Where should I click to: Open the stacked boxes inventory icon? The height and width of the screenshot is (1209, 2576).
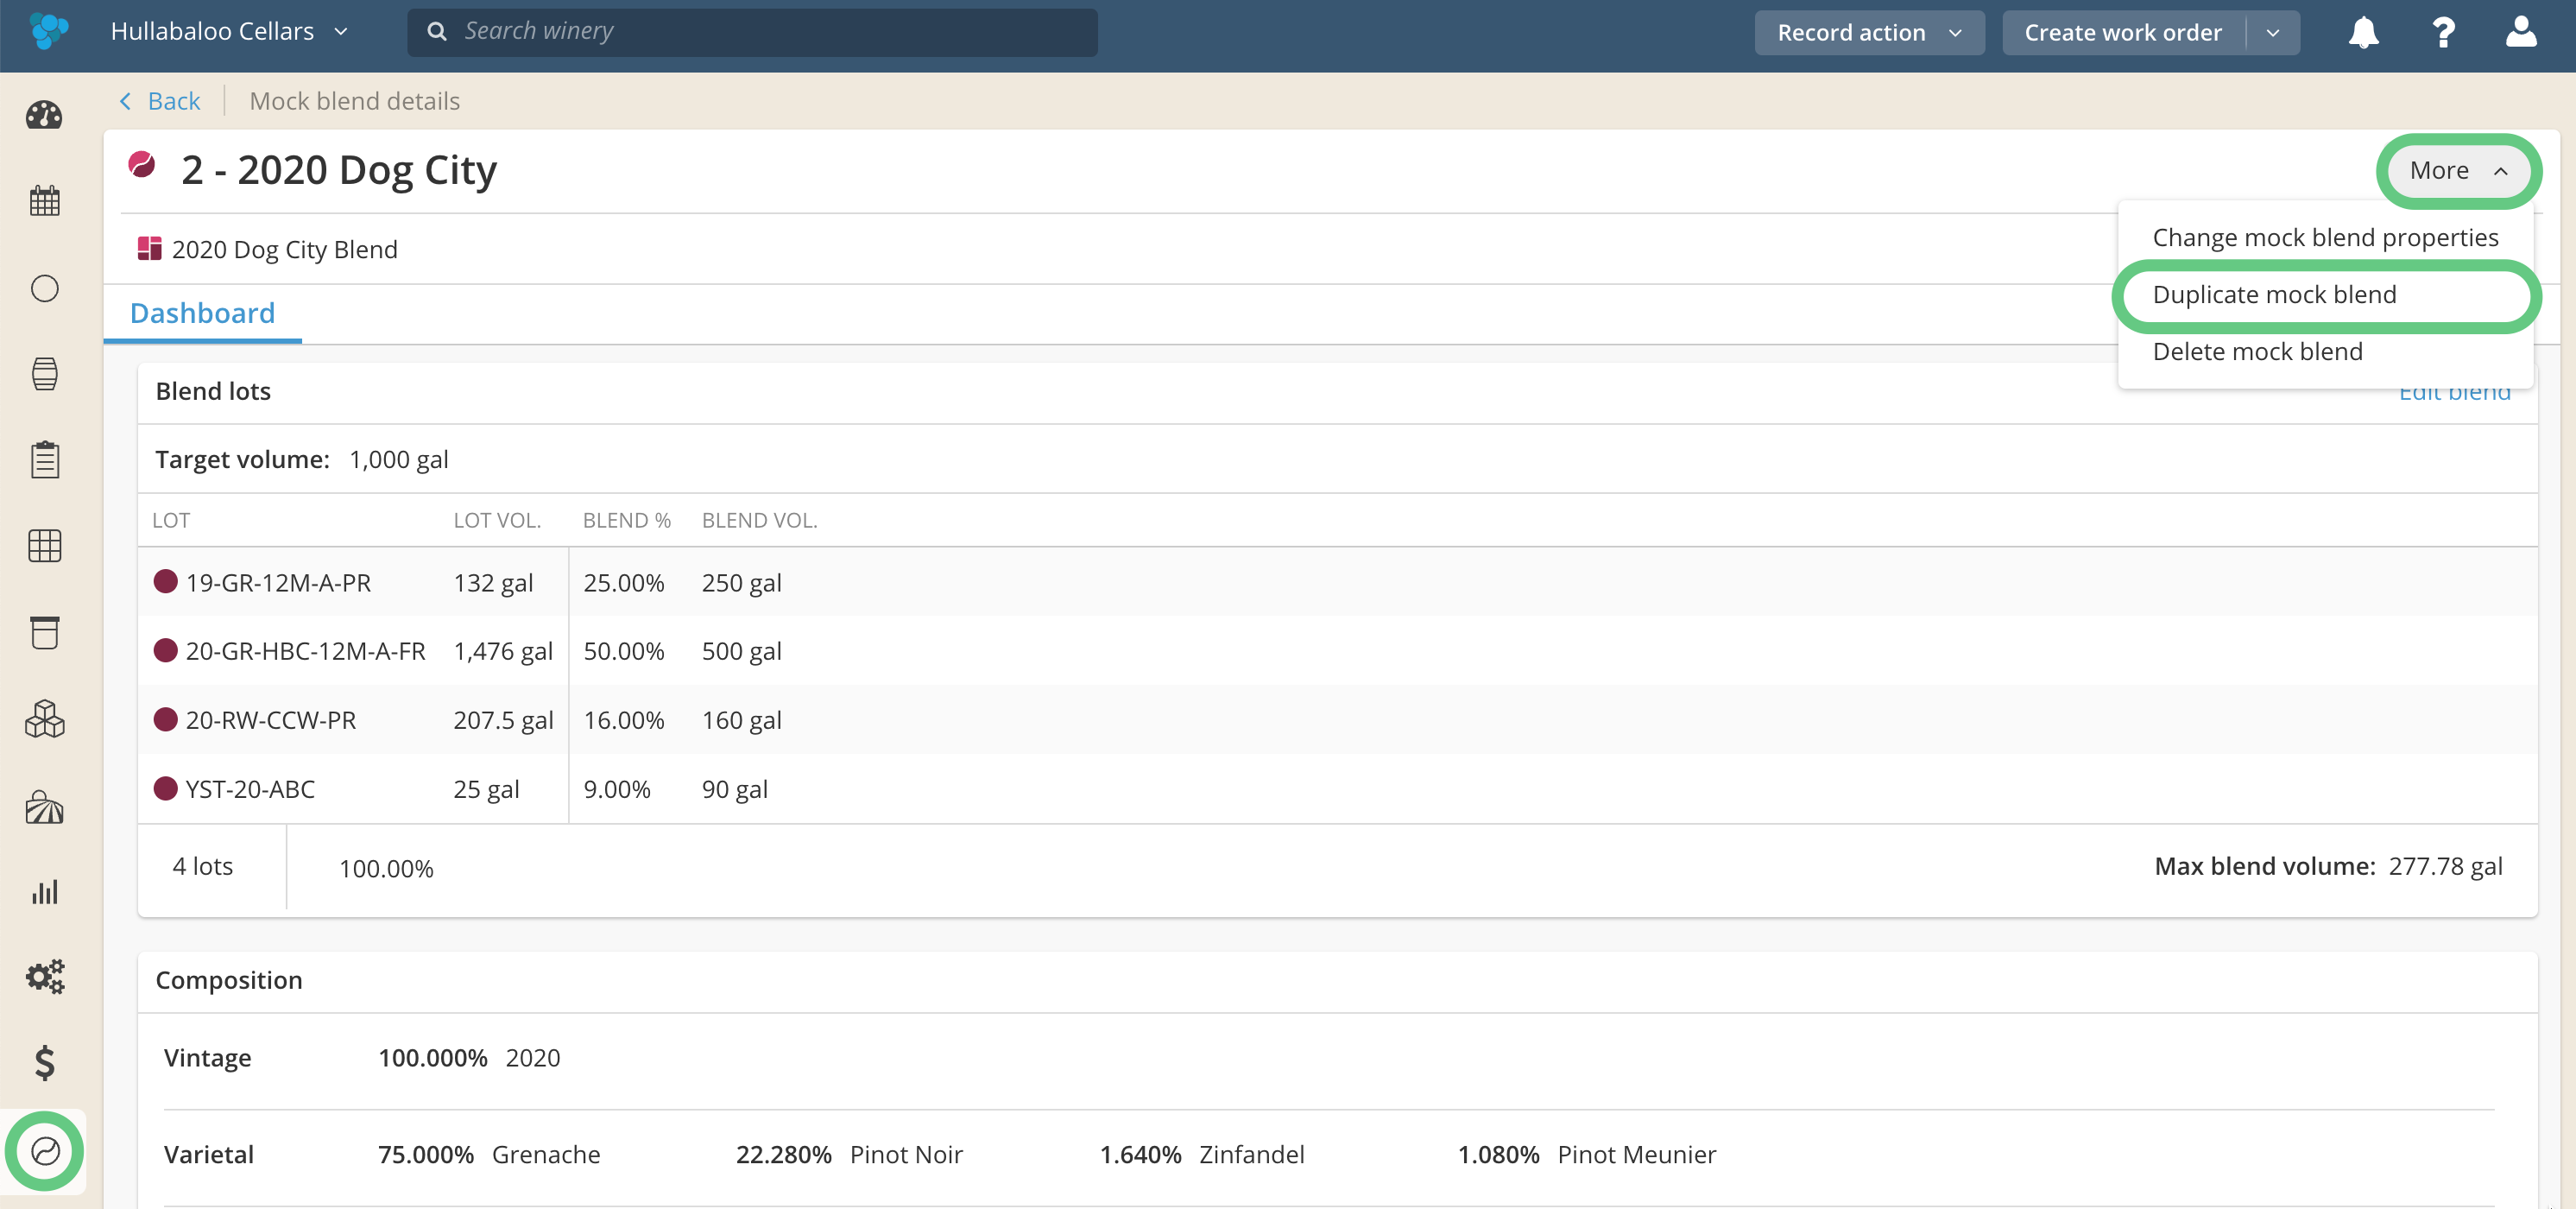click(x=44, y=719)
